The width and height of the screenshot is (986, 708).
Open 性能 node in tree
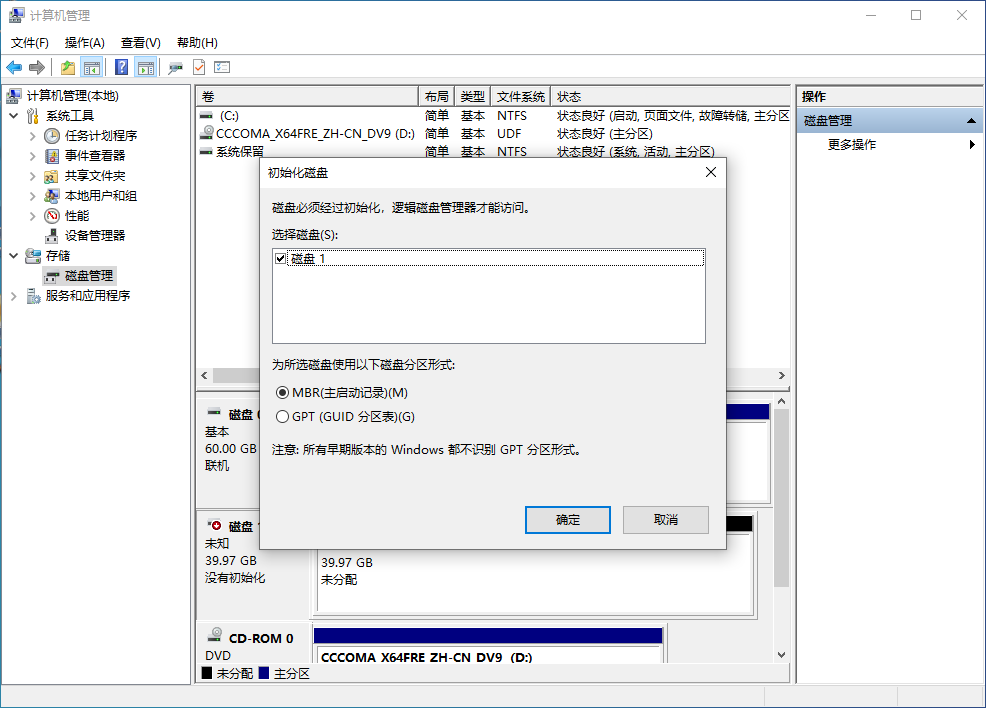tap(77, 216)
